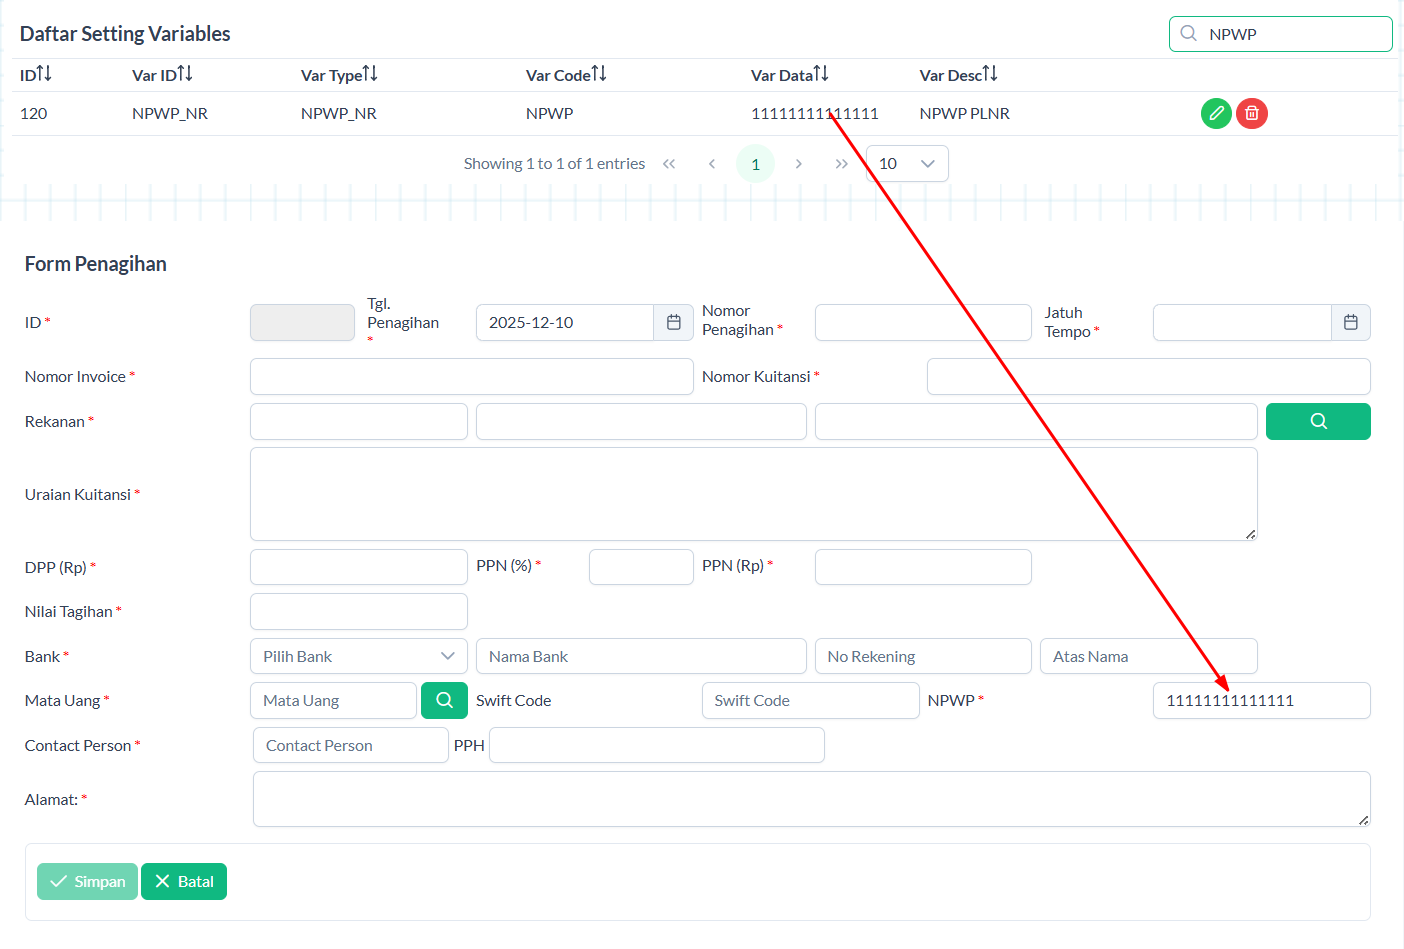The image size is (1404, 949).
Task: Select page 1 in the pagination
Action: 756,164
